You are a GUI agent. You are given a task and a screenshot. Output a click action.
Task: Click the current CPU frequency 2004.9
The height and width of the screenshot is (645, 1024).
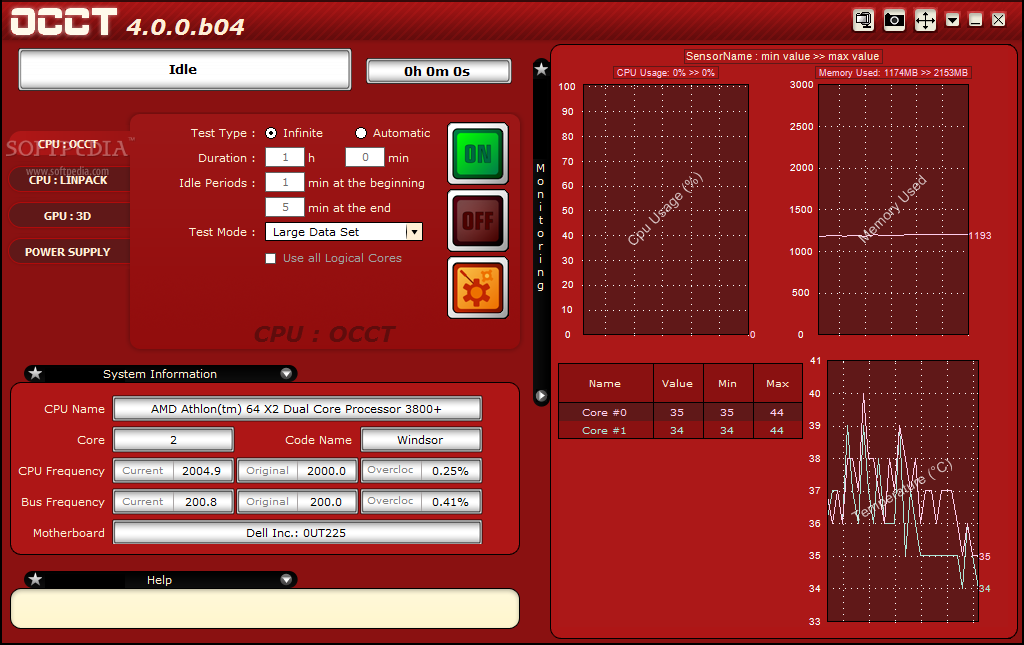tap(202, 471)
